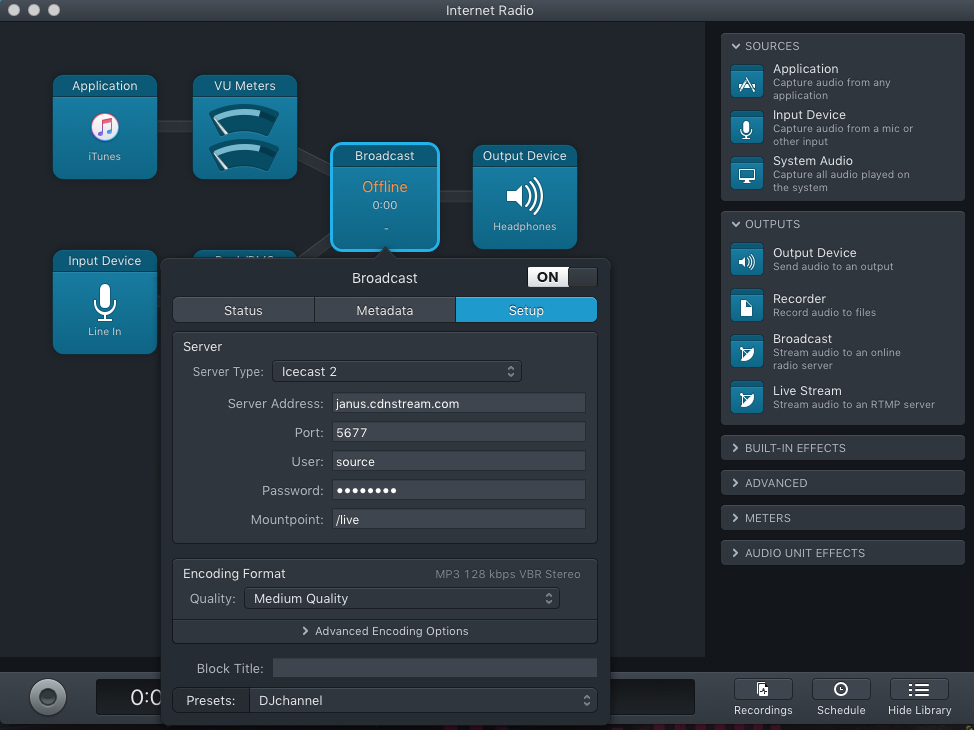Click the speaker icon in Output Device block

click(524, 196)
